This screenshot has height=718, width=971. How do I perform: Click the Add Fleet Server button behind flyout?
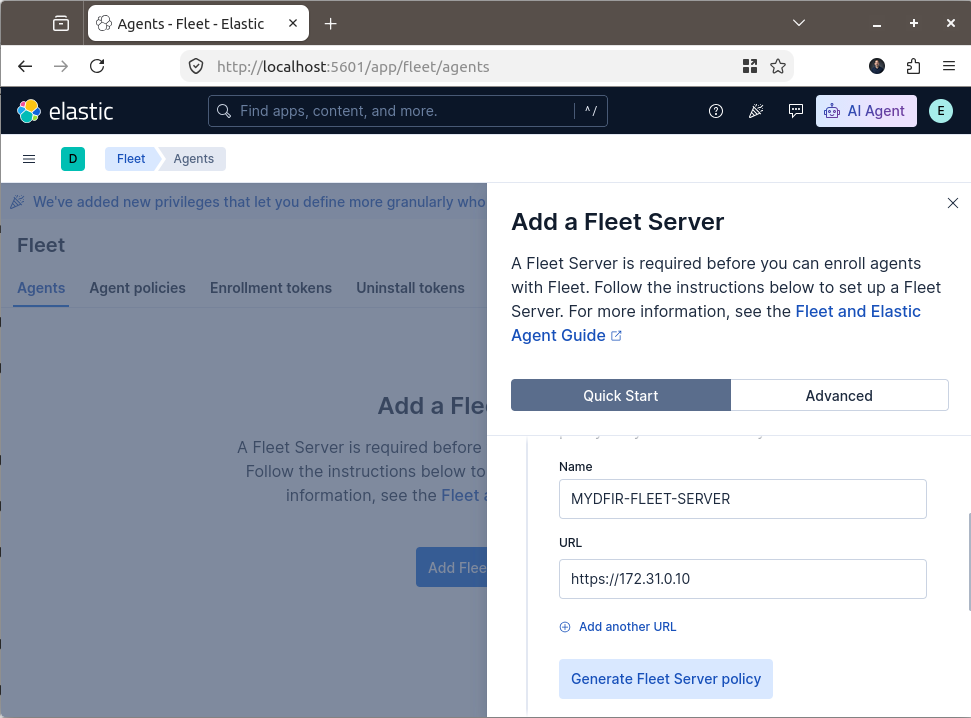(451, 567)
